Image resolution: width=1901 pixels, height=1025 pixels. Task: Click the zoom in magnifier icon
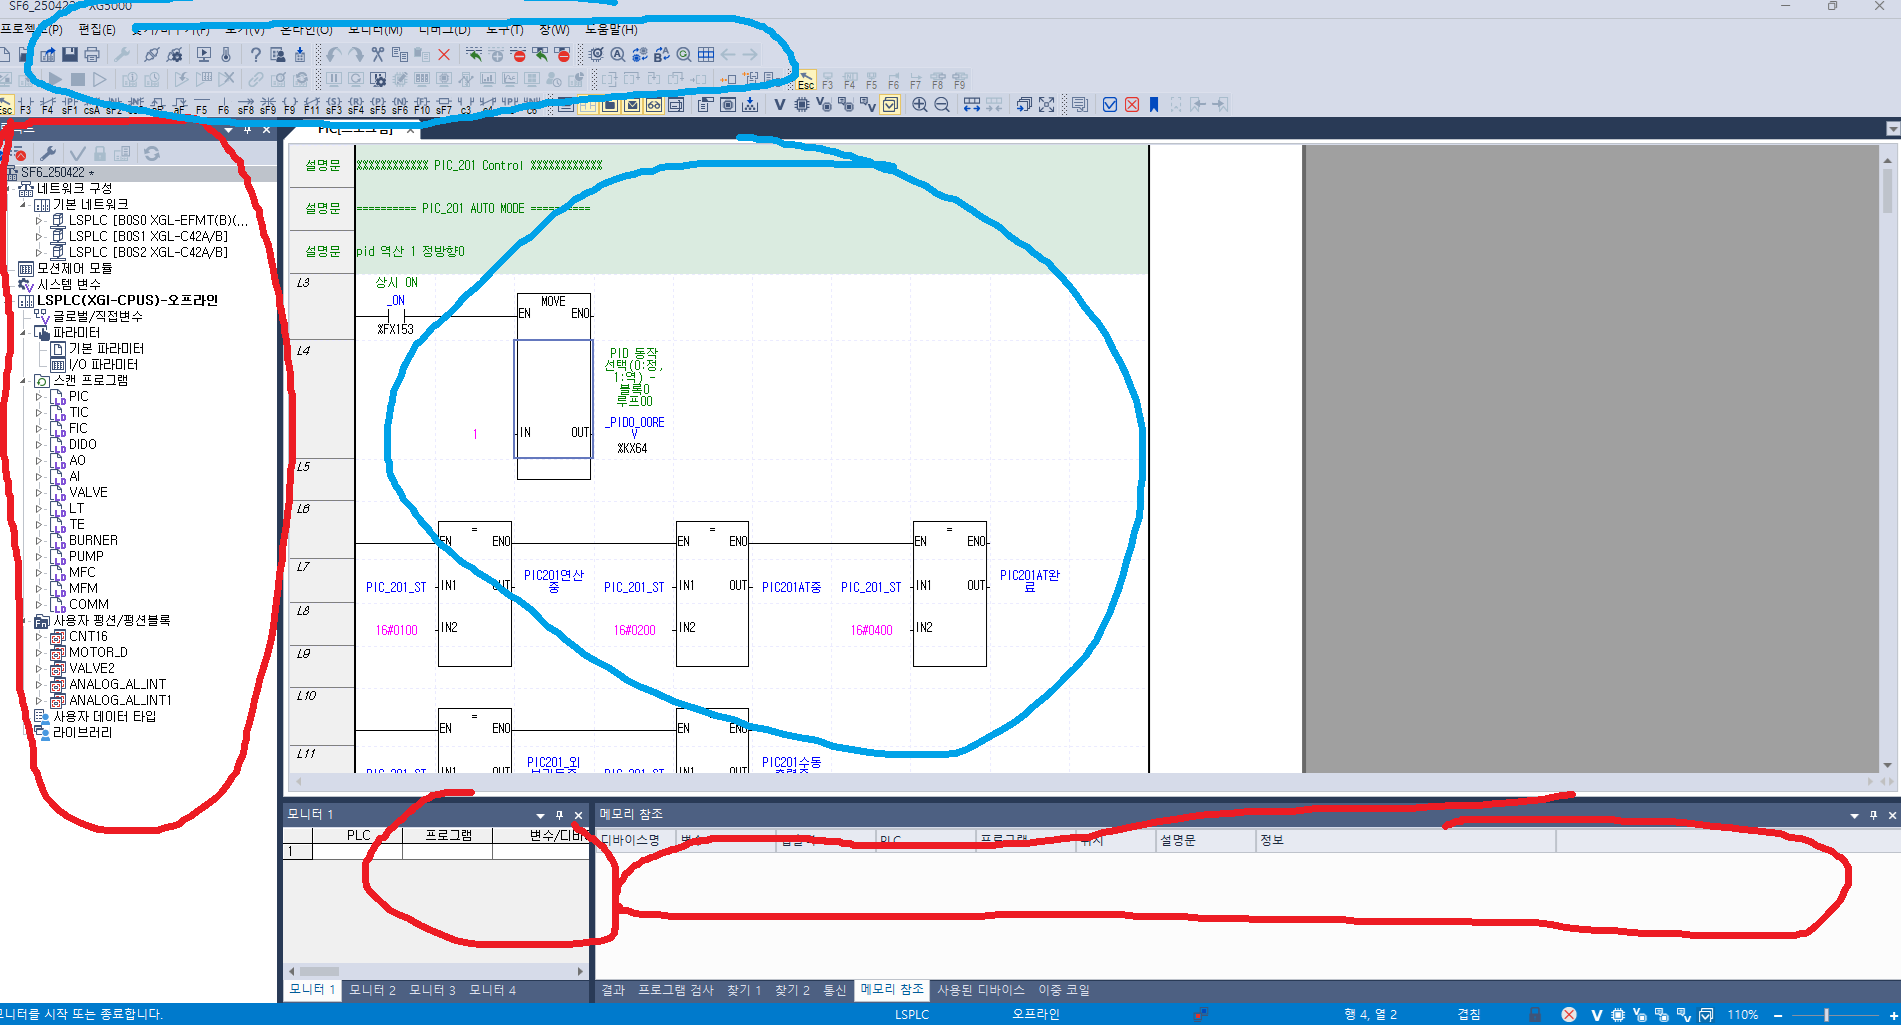(919, 105)
